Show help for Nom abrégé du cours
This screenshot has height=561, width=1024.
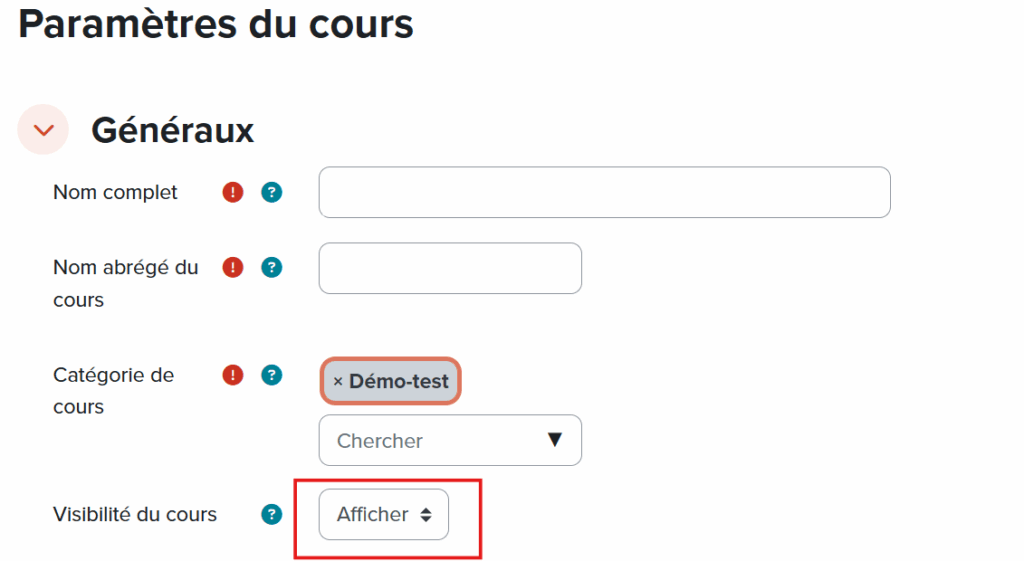point(271,268)
